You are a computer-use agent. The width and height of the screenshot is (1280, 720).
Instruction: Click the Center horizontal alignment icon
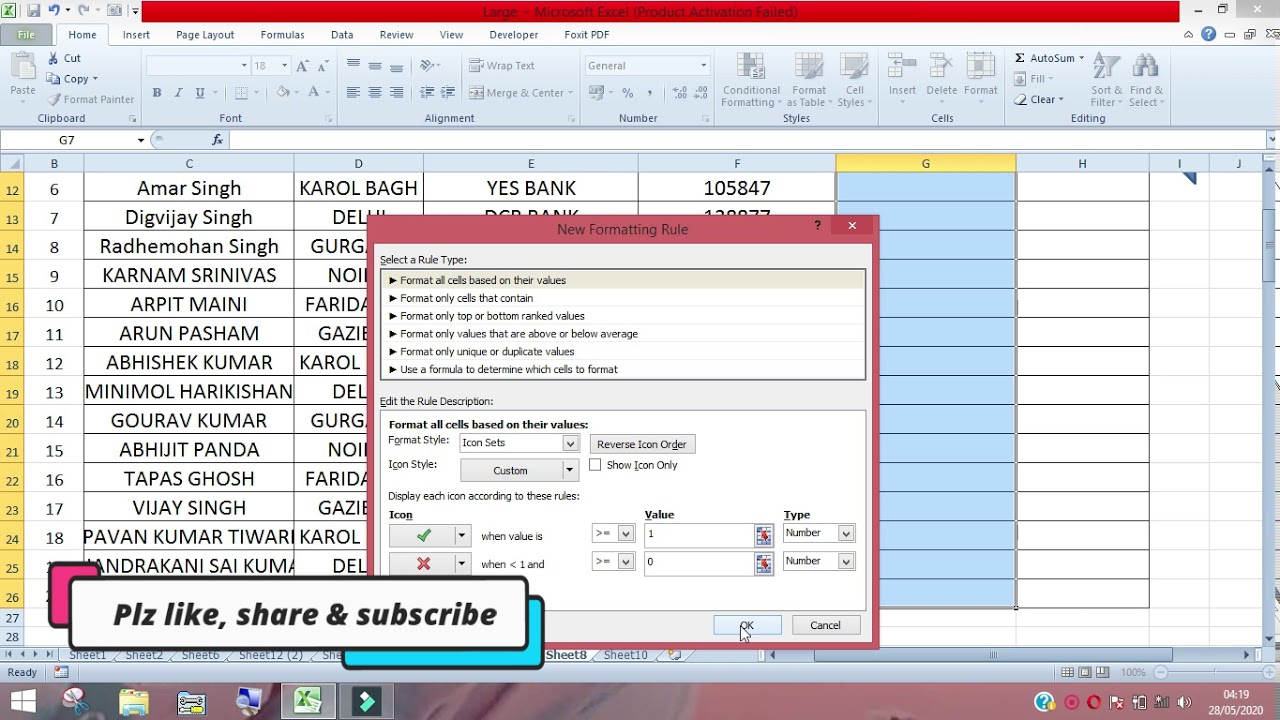(x=375, y=93)
